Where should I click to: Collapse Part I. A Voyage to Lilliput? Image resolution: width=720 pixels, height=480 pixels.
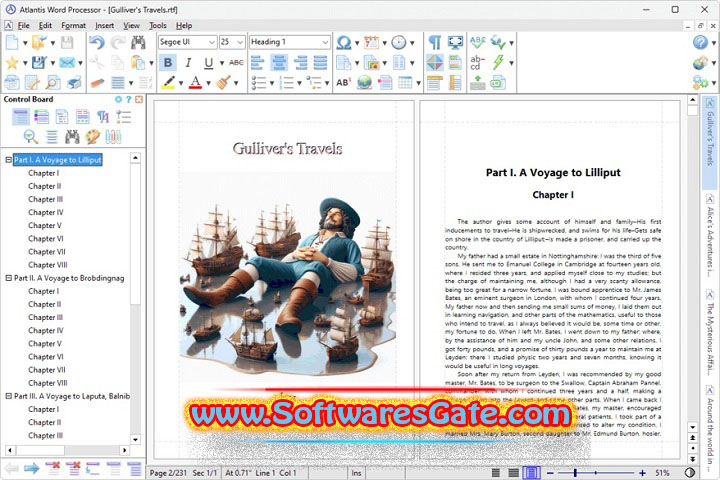click(8, 160)
